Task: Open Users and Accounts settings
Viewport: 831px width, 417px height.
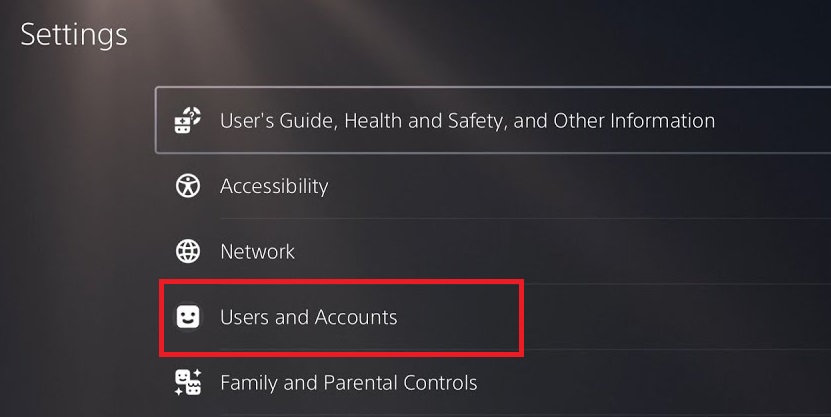Action: [x=308, y=317]
